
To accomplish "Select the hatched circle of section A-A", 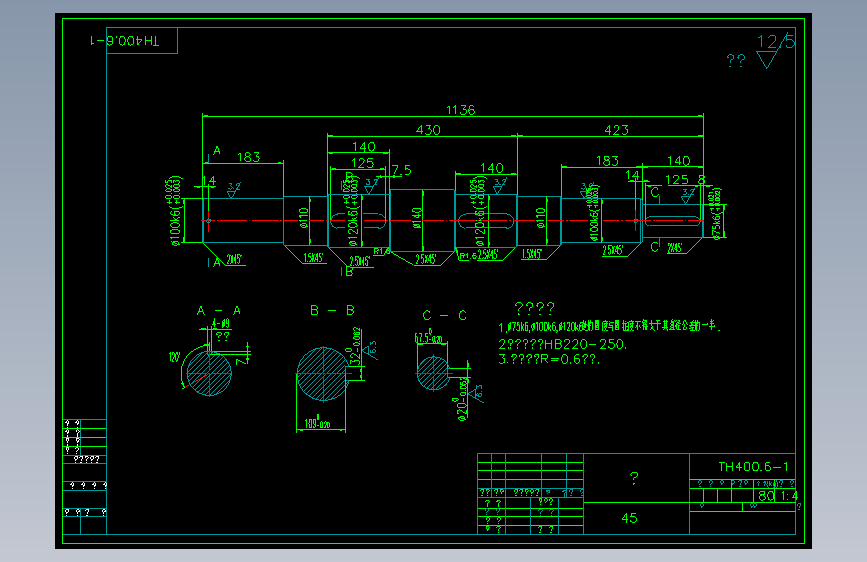I will (209, 373).
